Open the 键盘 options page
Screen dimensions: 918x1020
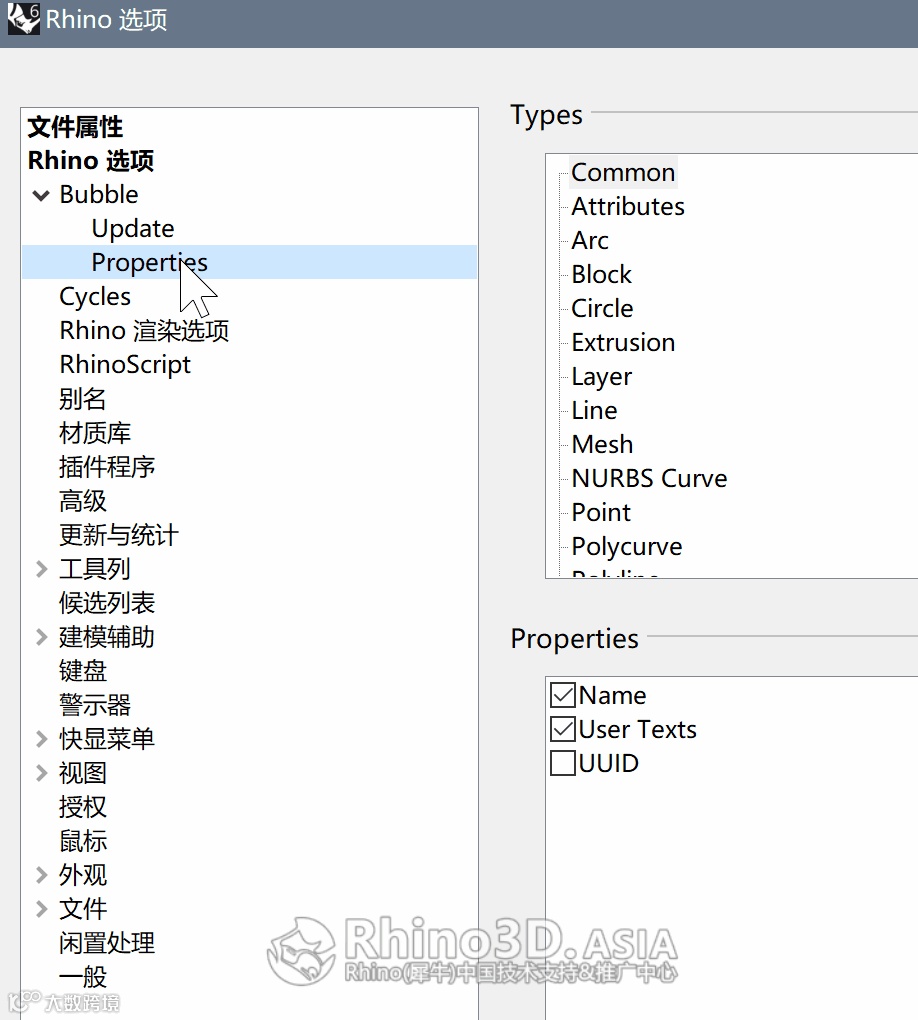(82, 671)
